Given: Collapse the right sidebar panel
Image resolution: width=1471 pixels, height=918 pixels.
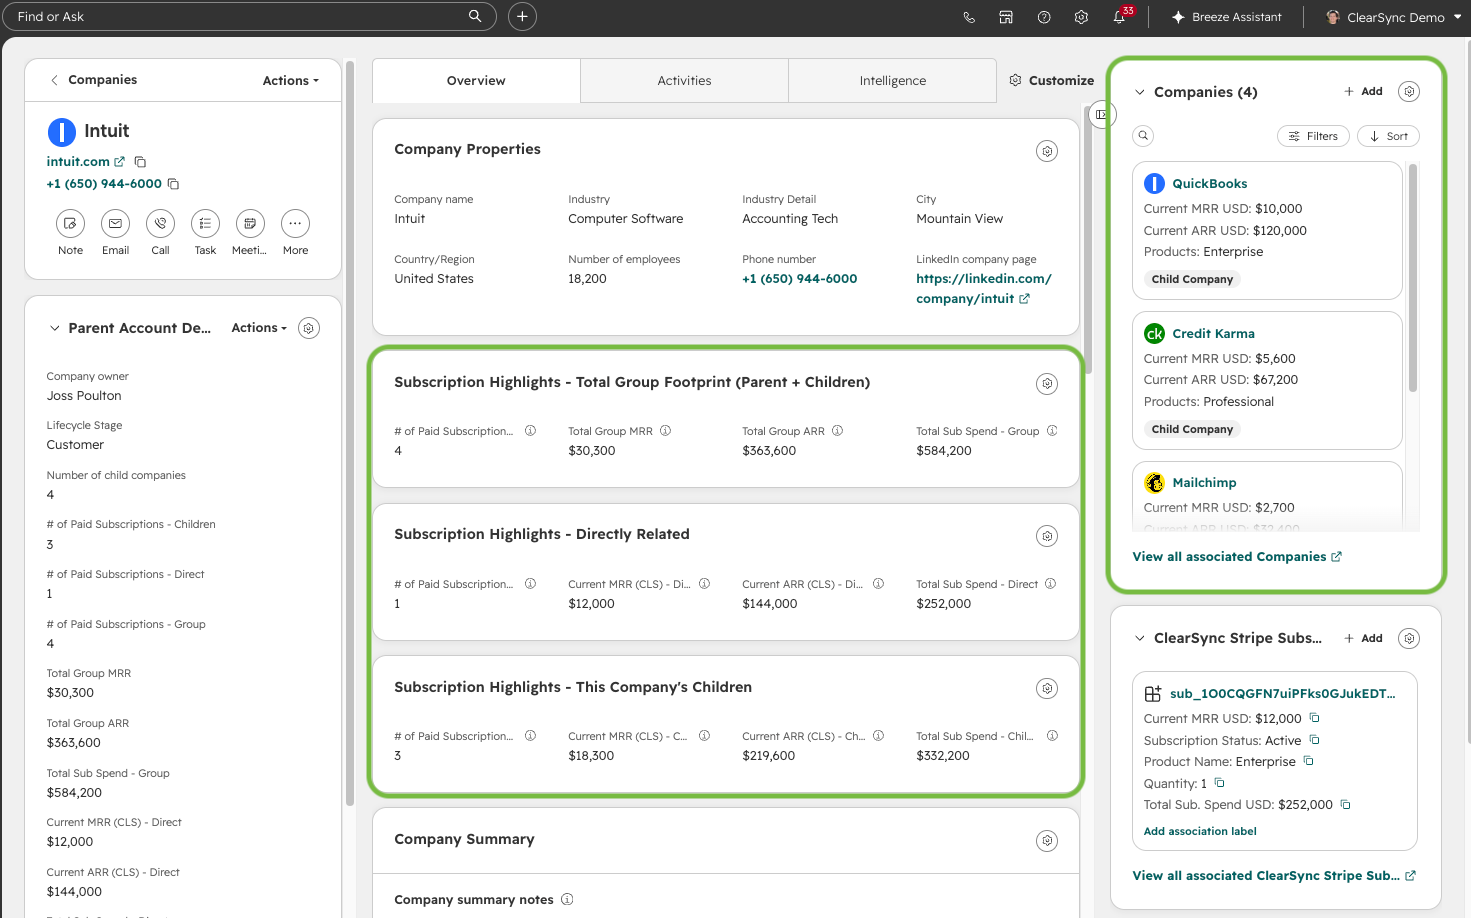Looking at the screenshot, I should tap(1101, 114).
